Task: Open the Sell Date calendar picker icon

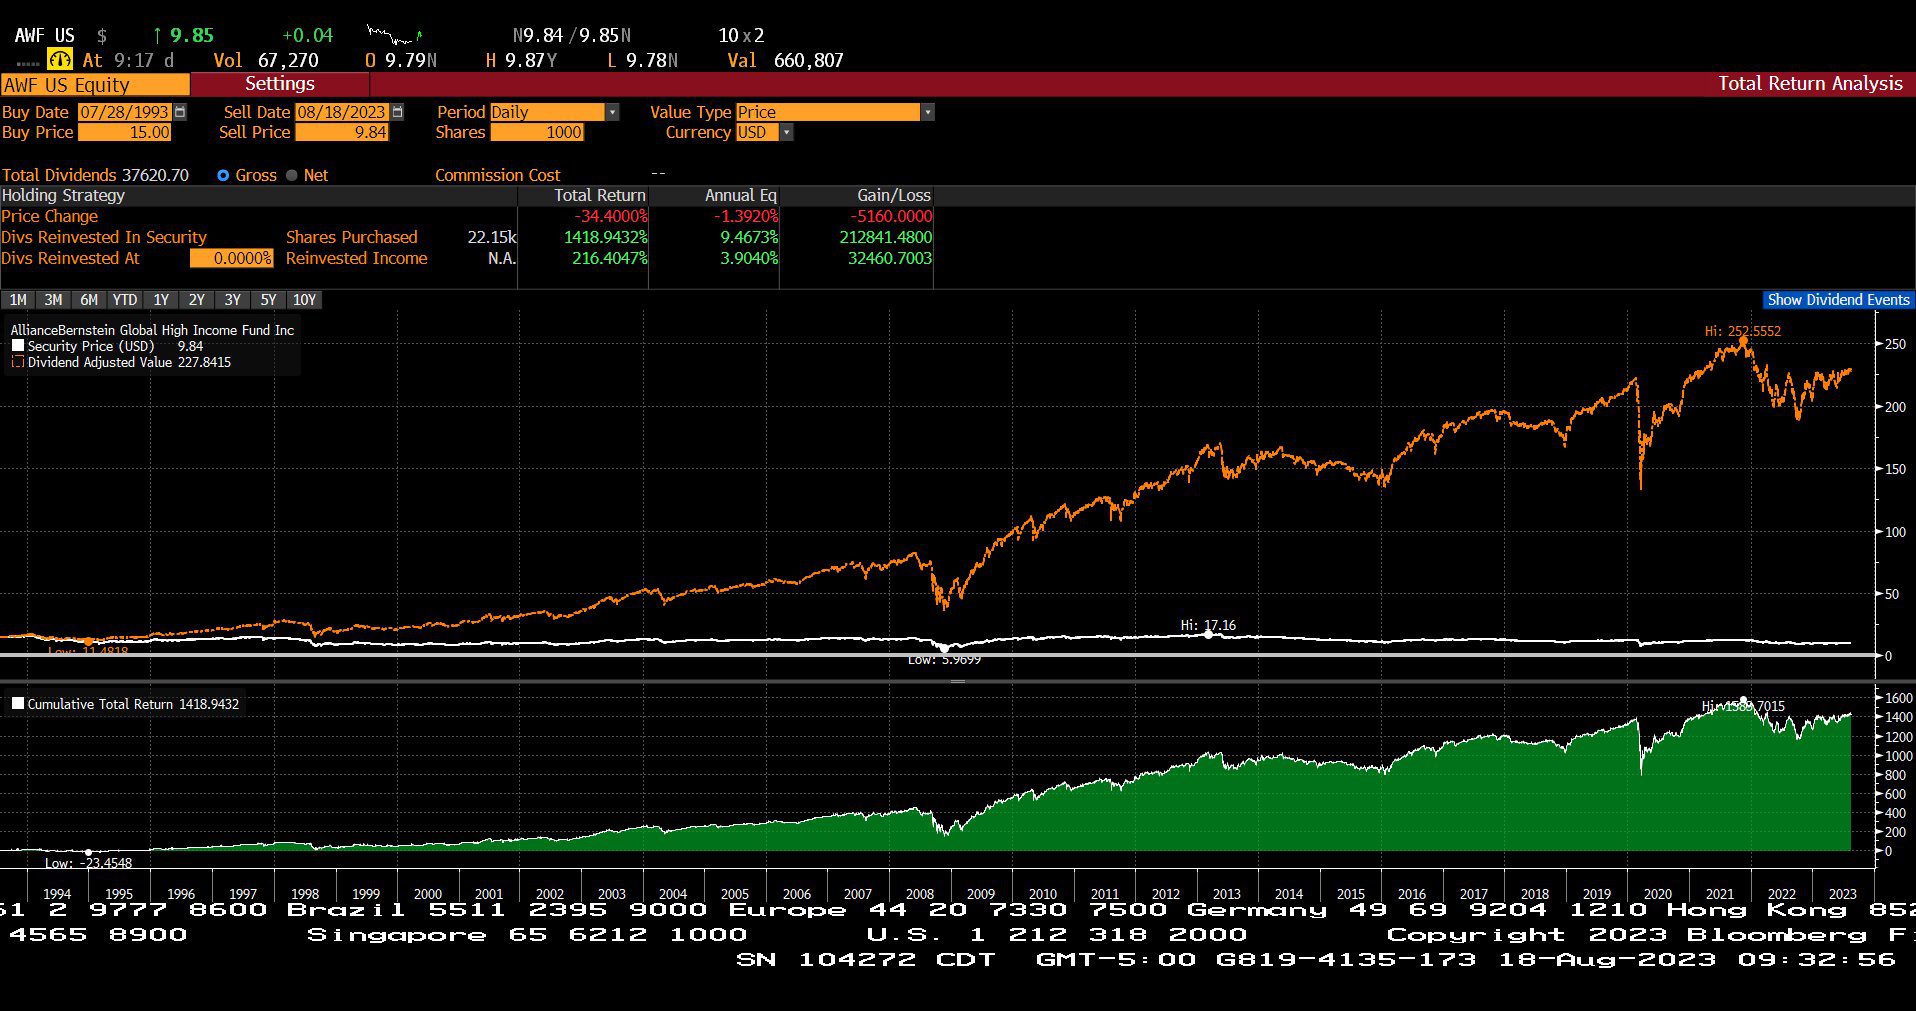Action: [397, 112]
